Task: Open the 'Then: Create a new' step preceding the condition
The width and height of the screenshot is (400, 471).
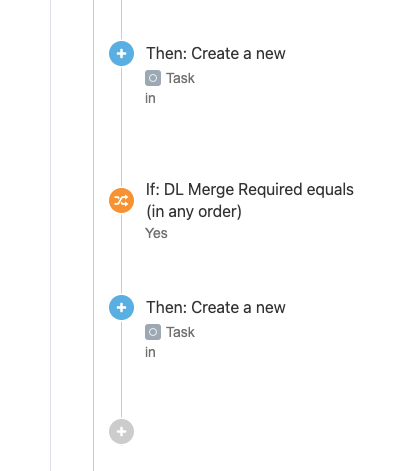Action: click(x=216, y=53)
